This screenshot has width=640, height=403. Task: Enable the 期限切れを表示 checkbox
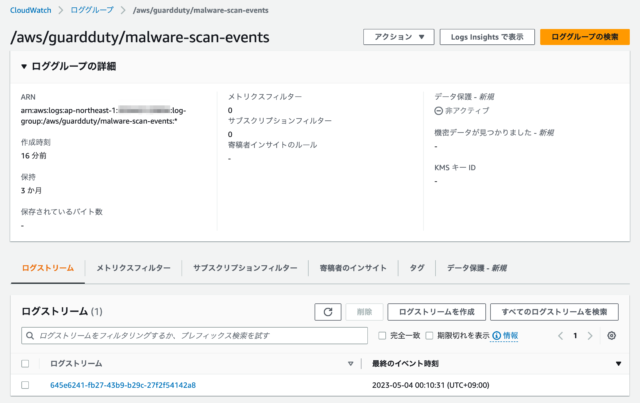(429, 336)
